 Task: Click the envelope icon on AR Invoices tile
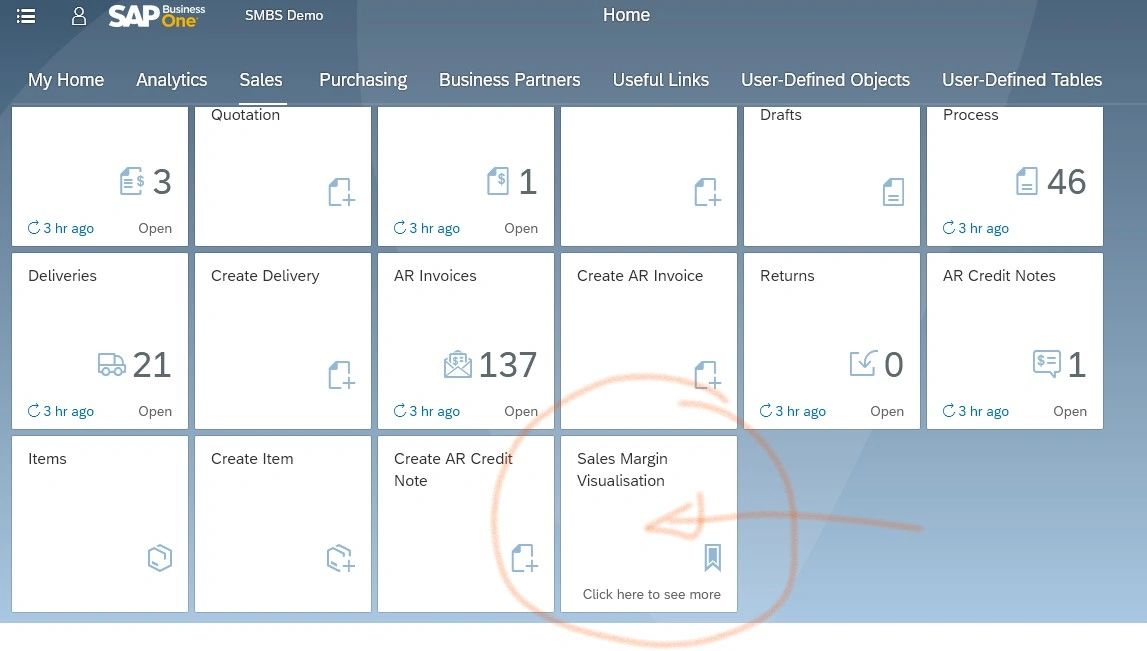point(457,364)
